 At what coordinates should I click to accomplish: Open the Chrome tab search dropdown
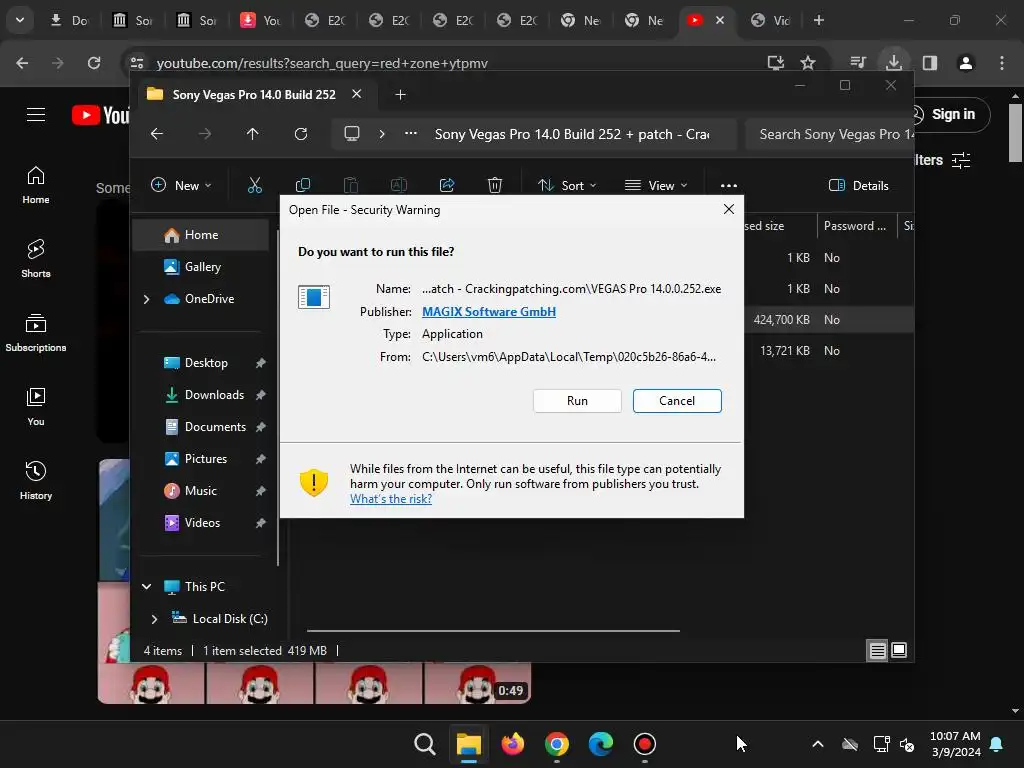pos(20,20)
